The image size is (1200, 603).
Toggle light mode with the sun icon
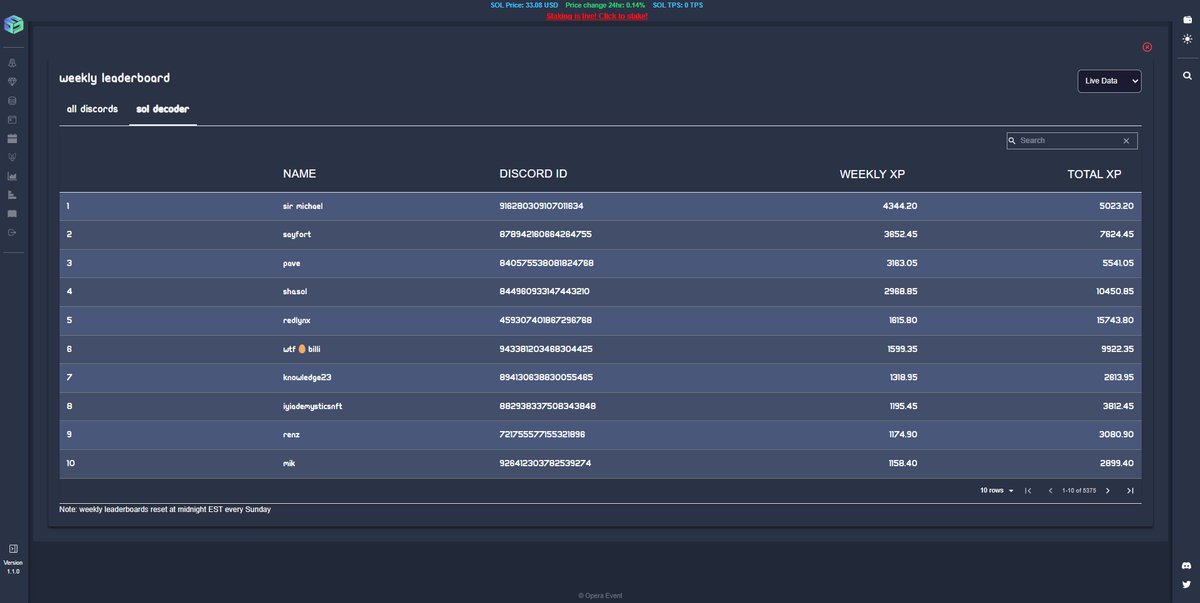[x=1187, y=38]
